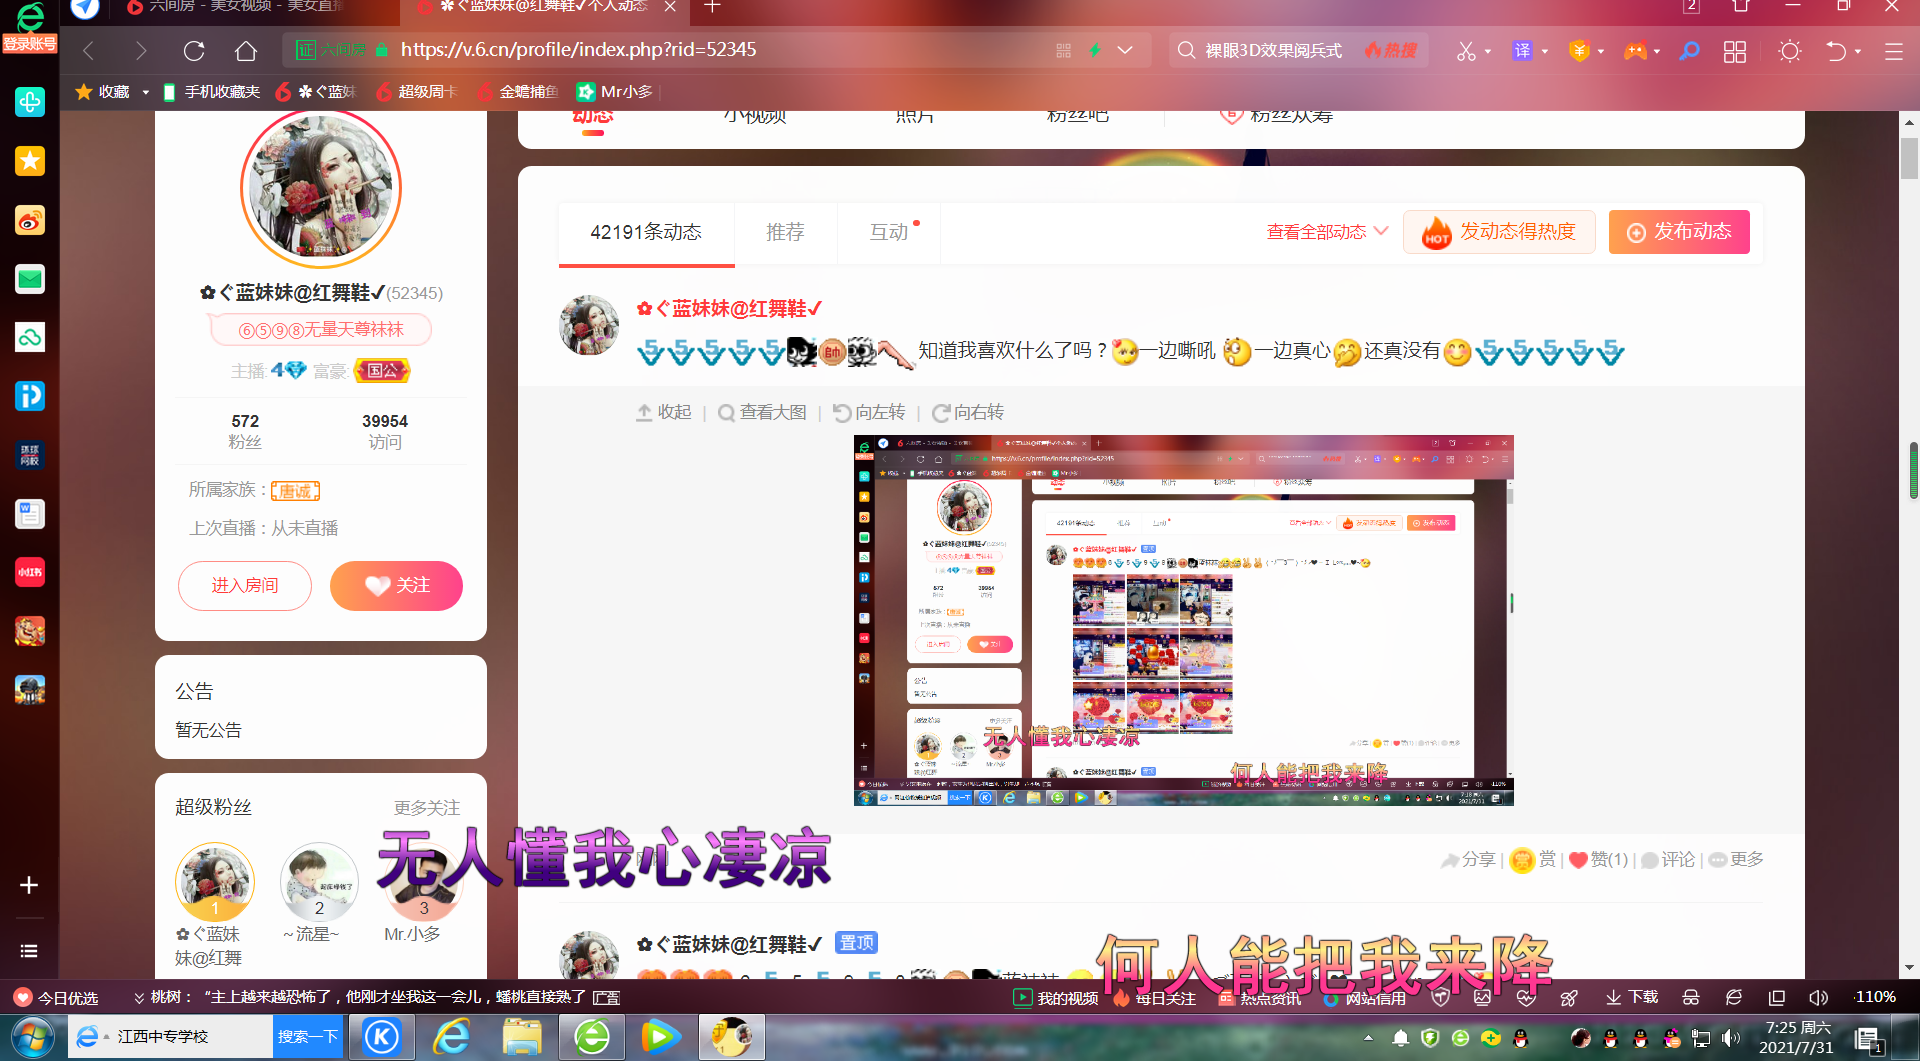
Task: Rotate the image with 向右转
Action: pos(968,412)
